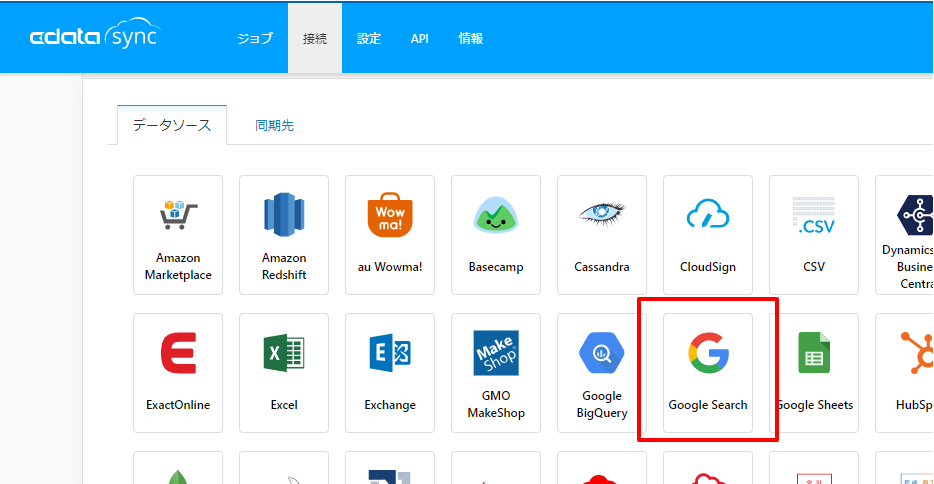
Task: Open the Amazon Marketplace connector
Action: point(178,235)
